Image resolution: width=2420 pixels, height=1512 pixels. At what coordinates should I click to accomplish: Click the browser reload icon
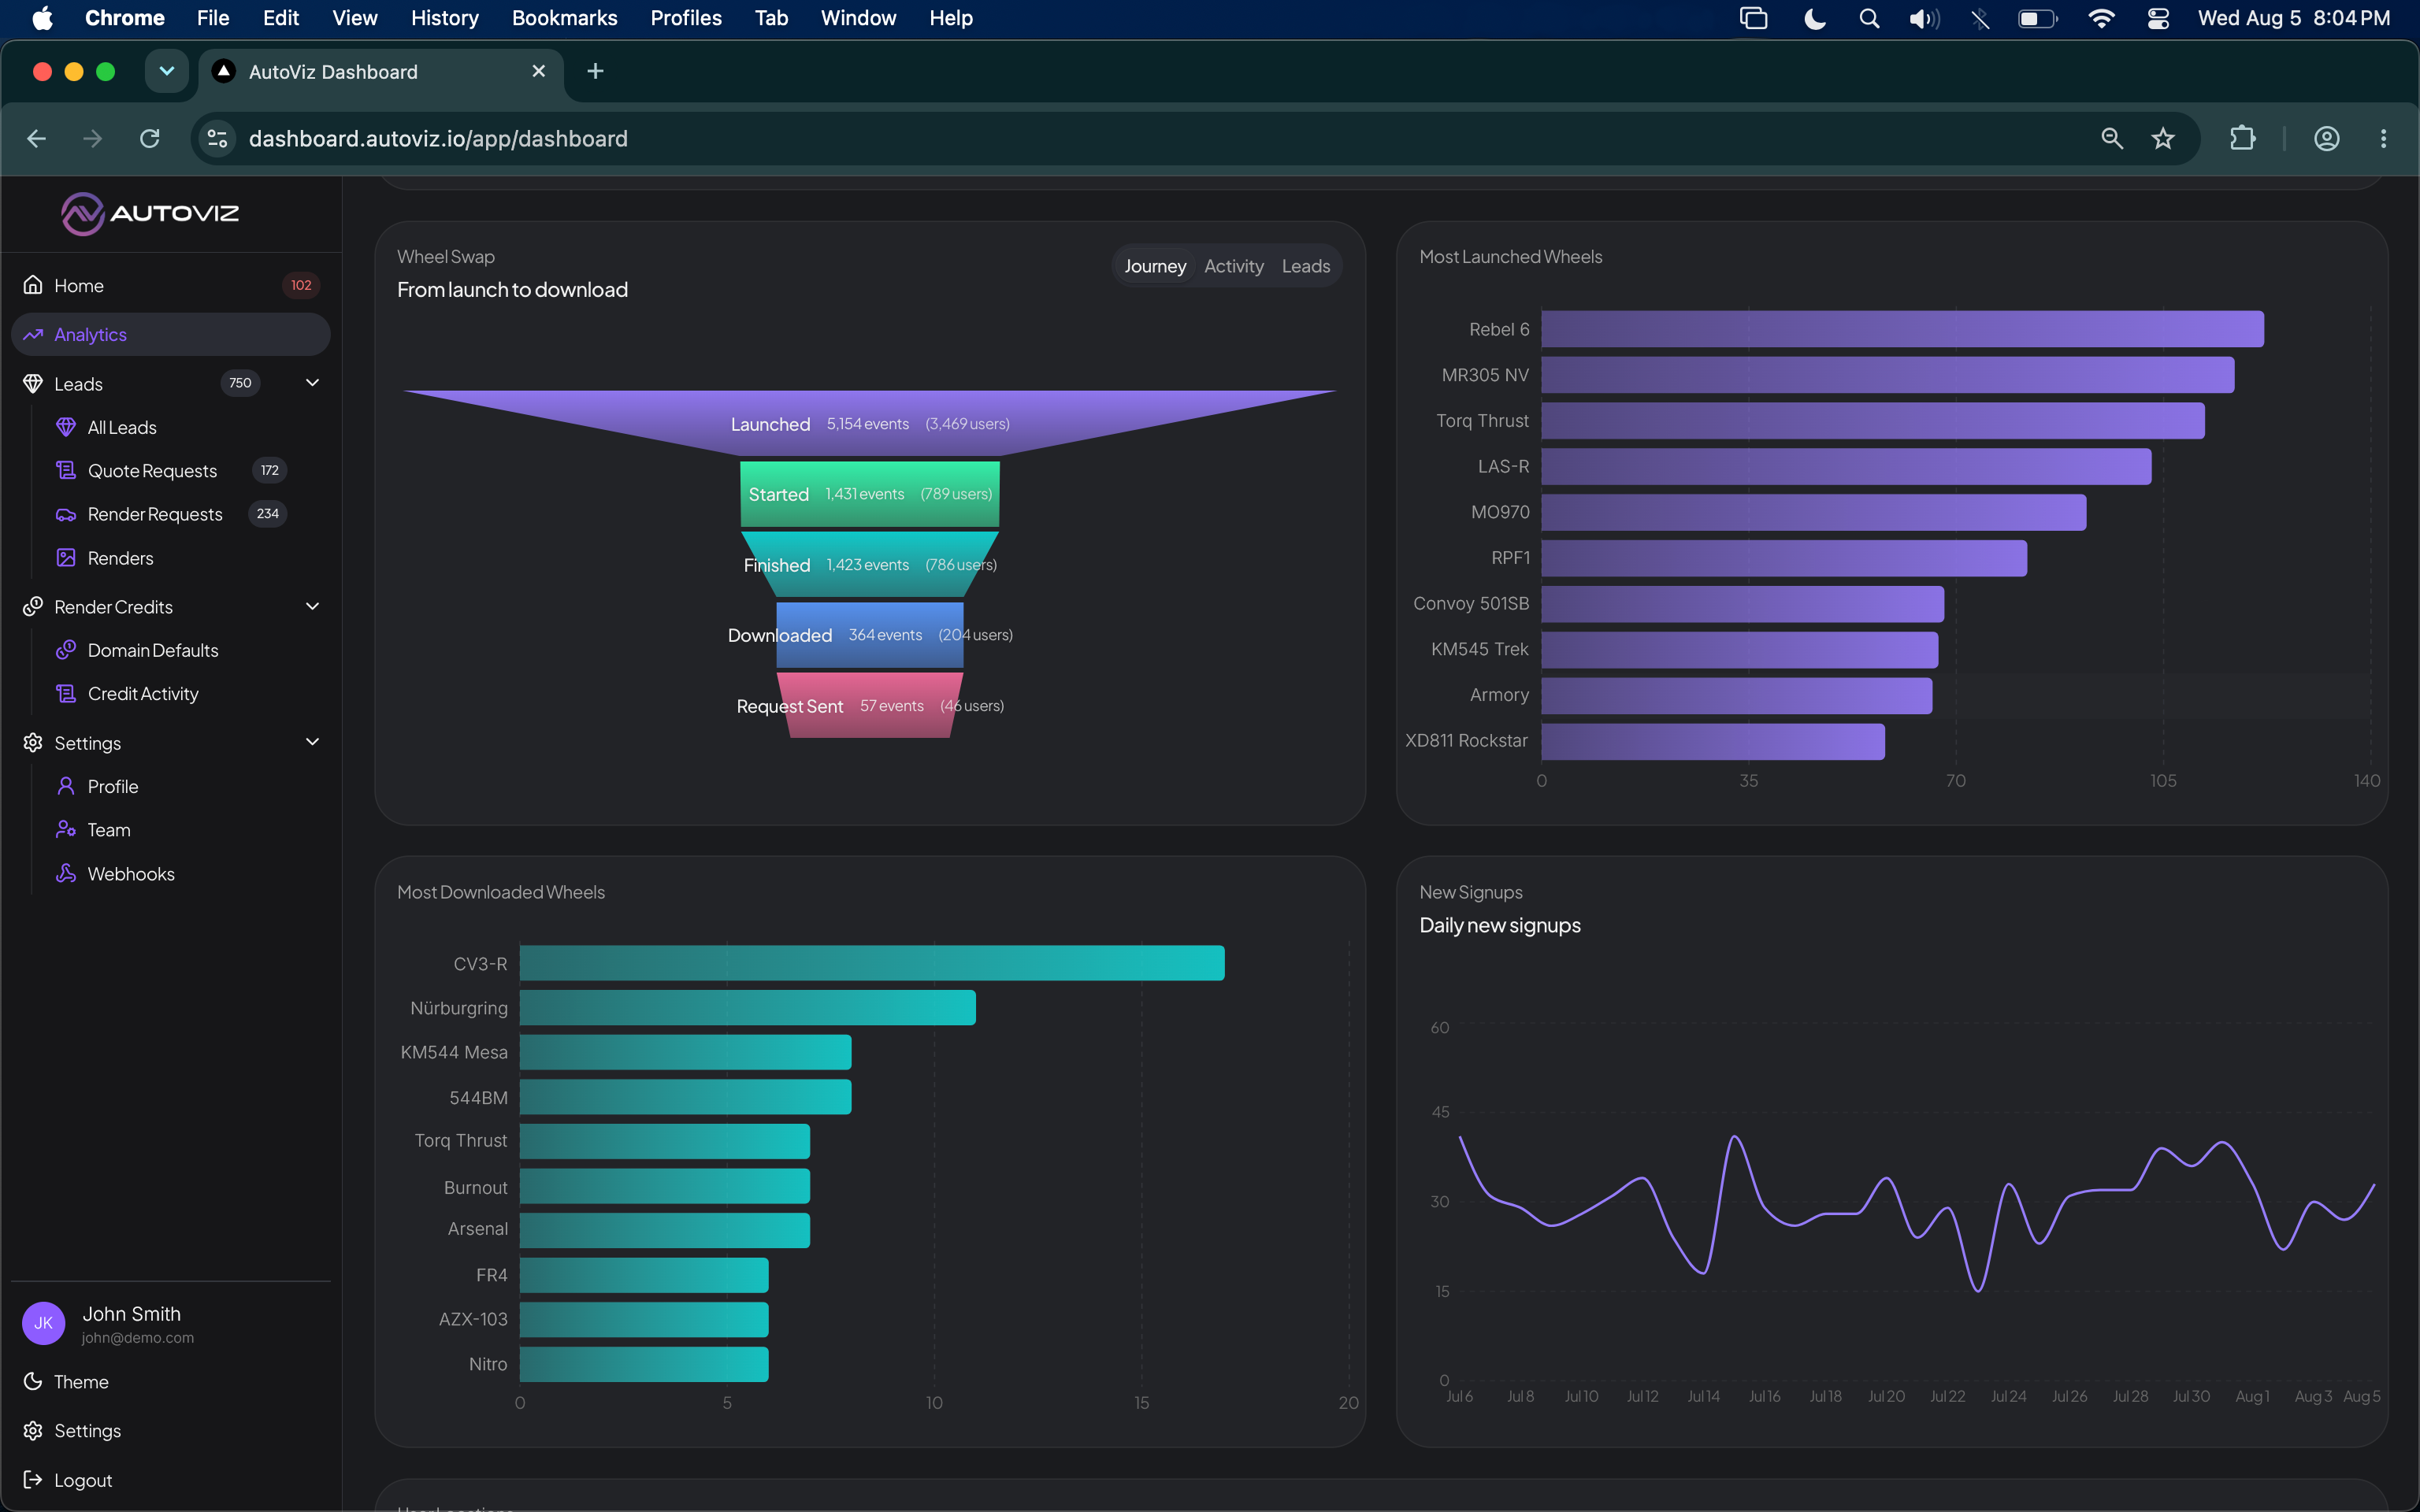150,138
